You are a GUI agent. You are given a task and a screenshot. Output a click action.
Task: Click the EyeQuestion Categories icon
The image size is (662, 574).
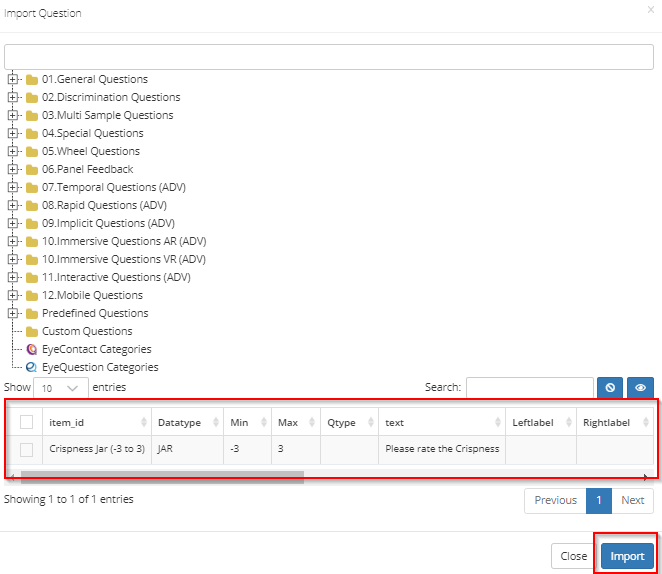32,367
